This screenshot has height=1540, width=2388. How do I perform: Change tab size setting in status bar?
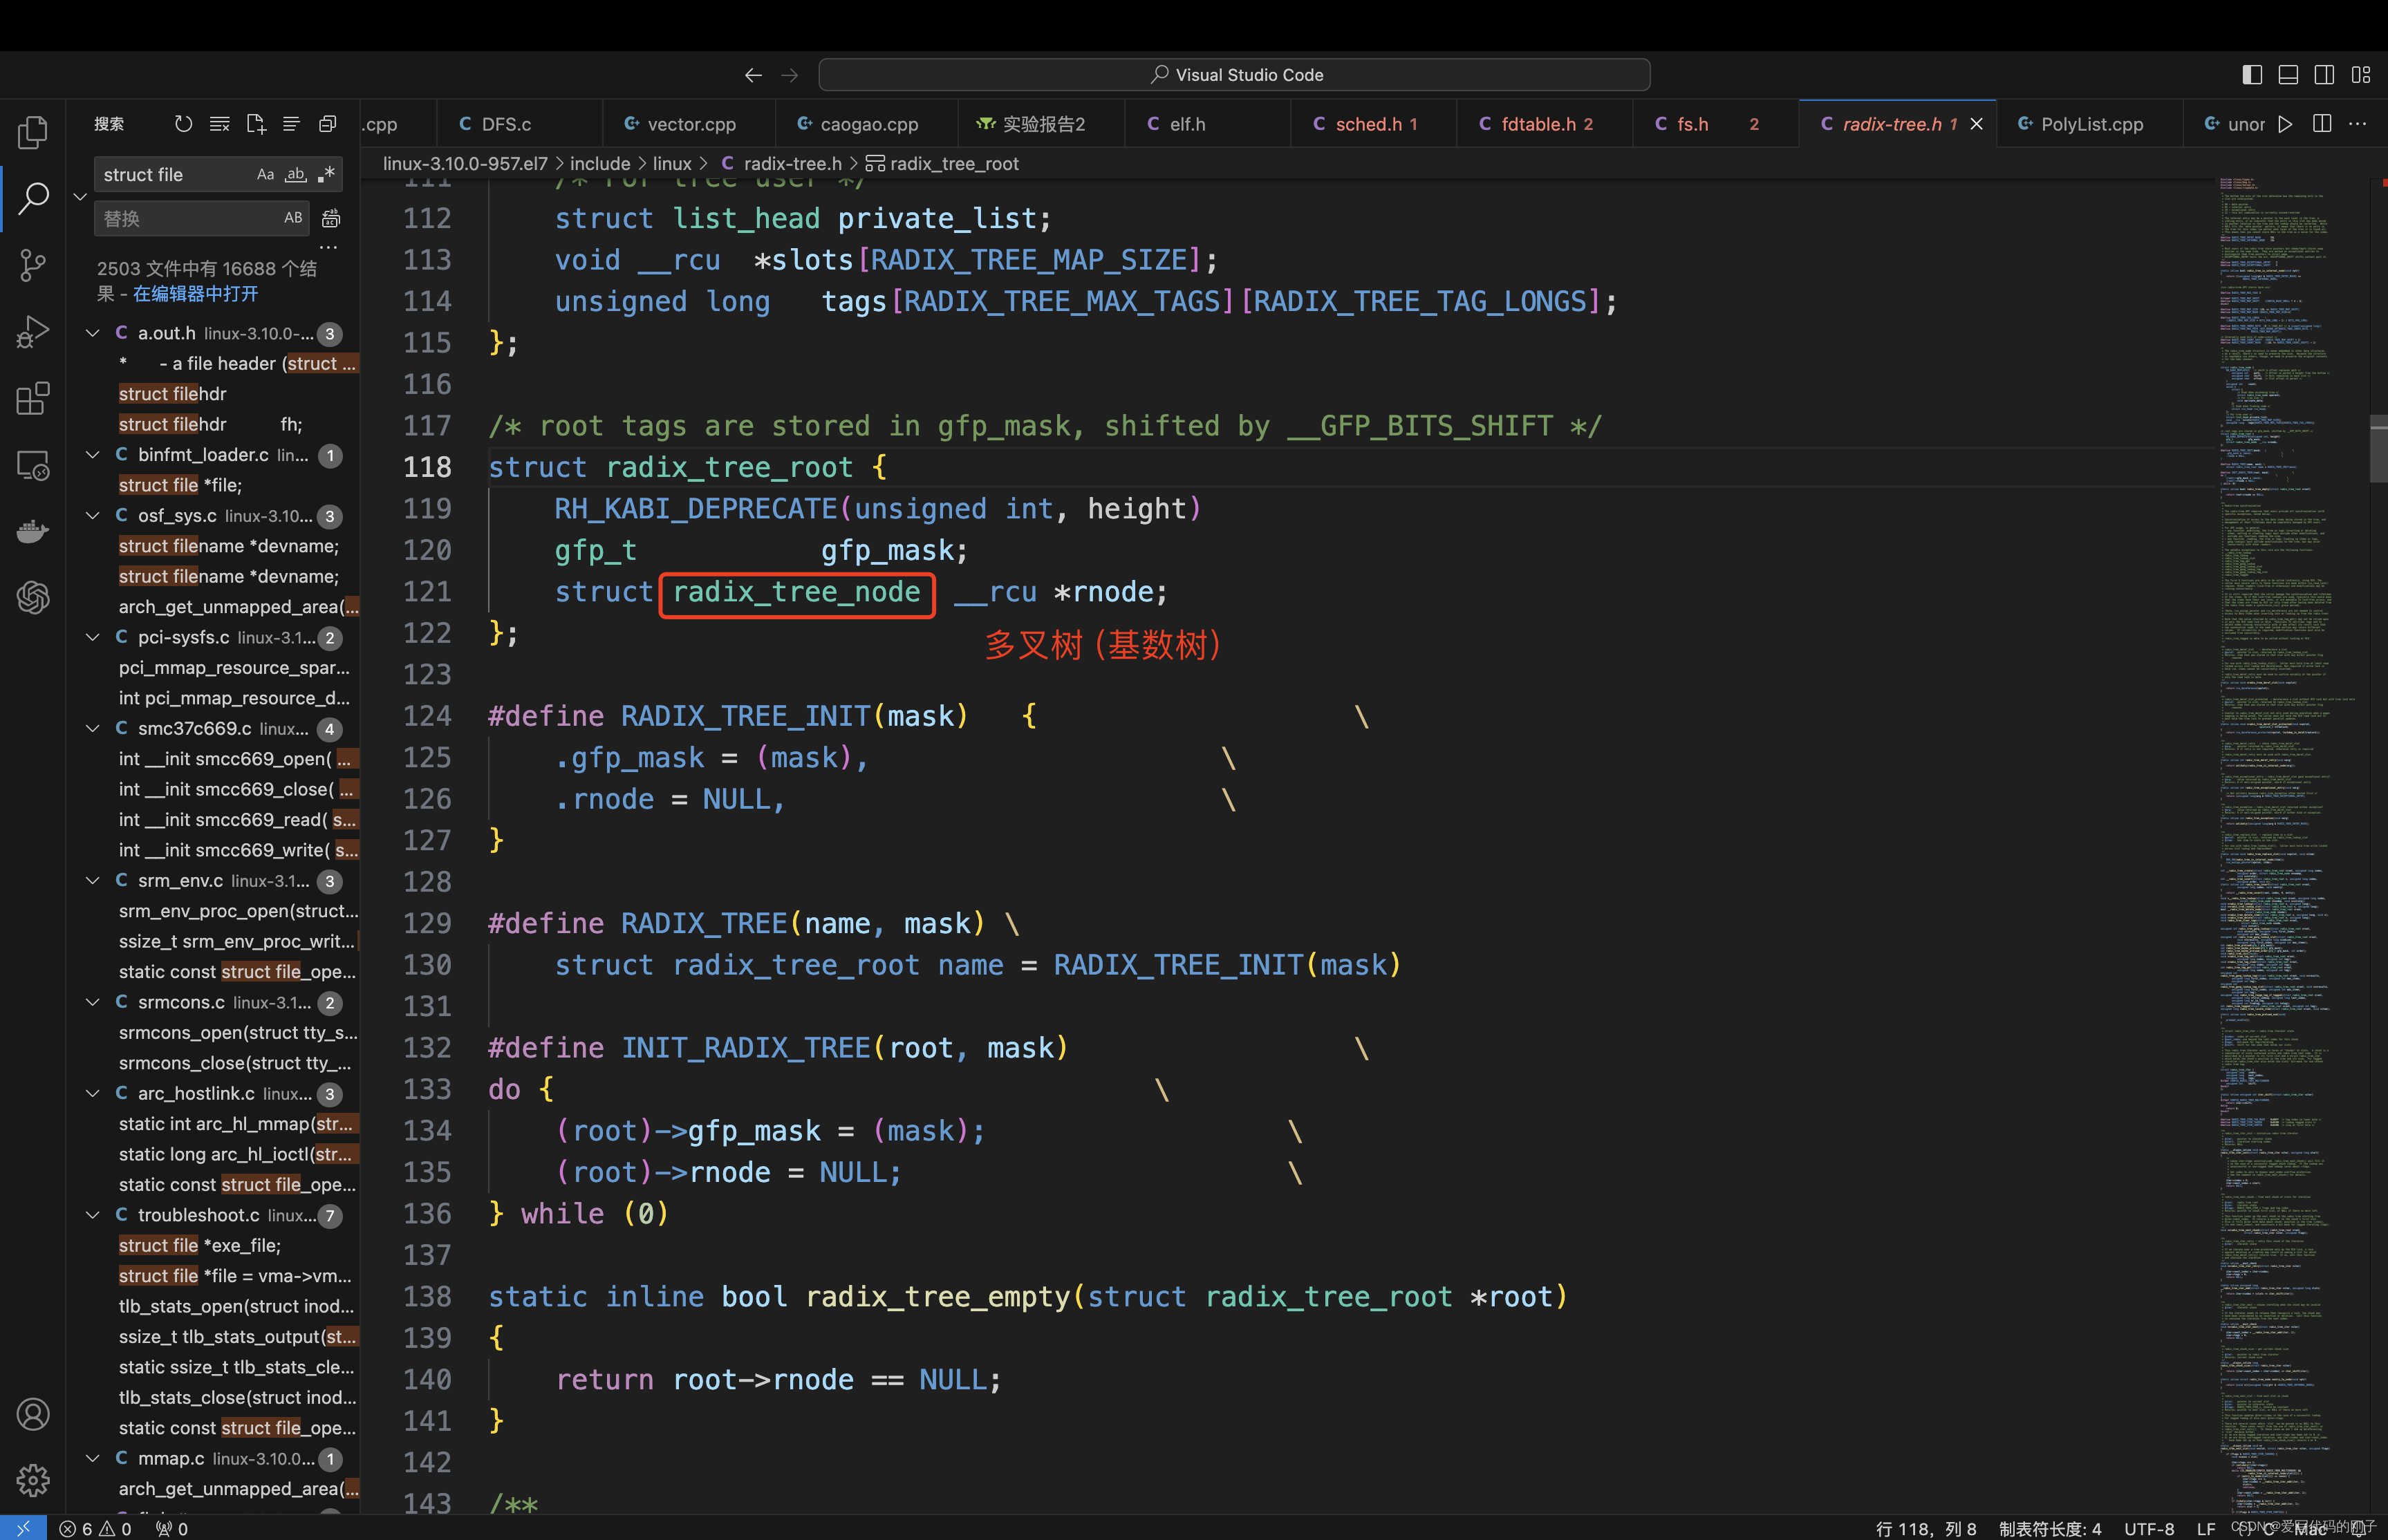pyautogui.click(x=2050, y=1528)
